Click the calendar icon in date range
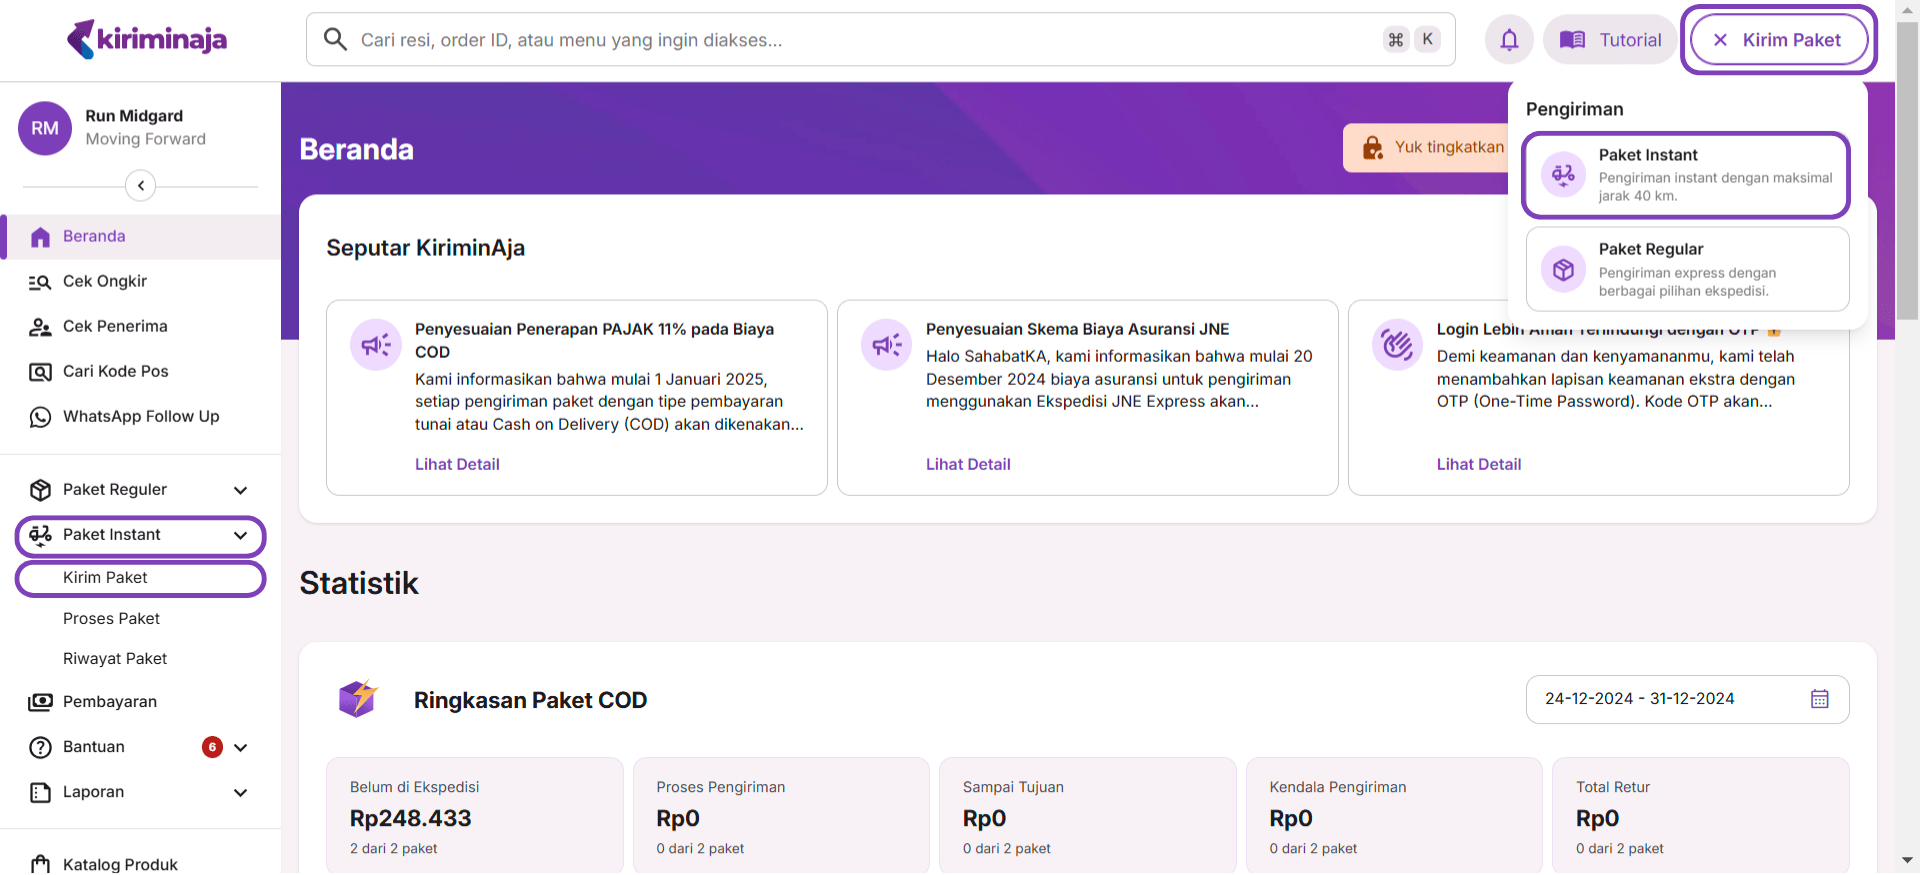This screenshot has width=1920, height=875. coord(1819,699)
